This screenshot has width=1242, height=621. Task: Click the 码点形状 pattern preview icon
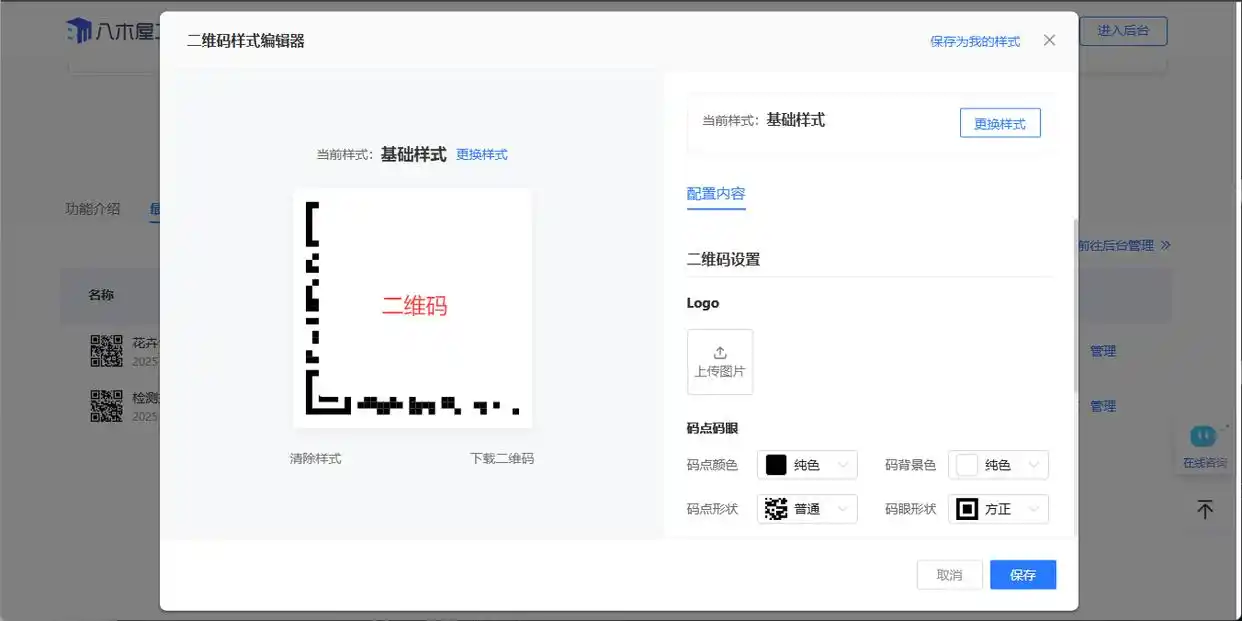(776, 509)
